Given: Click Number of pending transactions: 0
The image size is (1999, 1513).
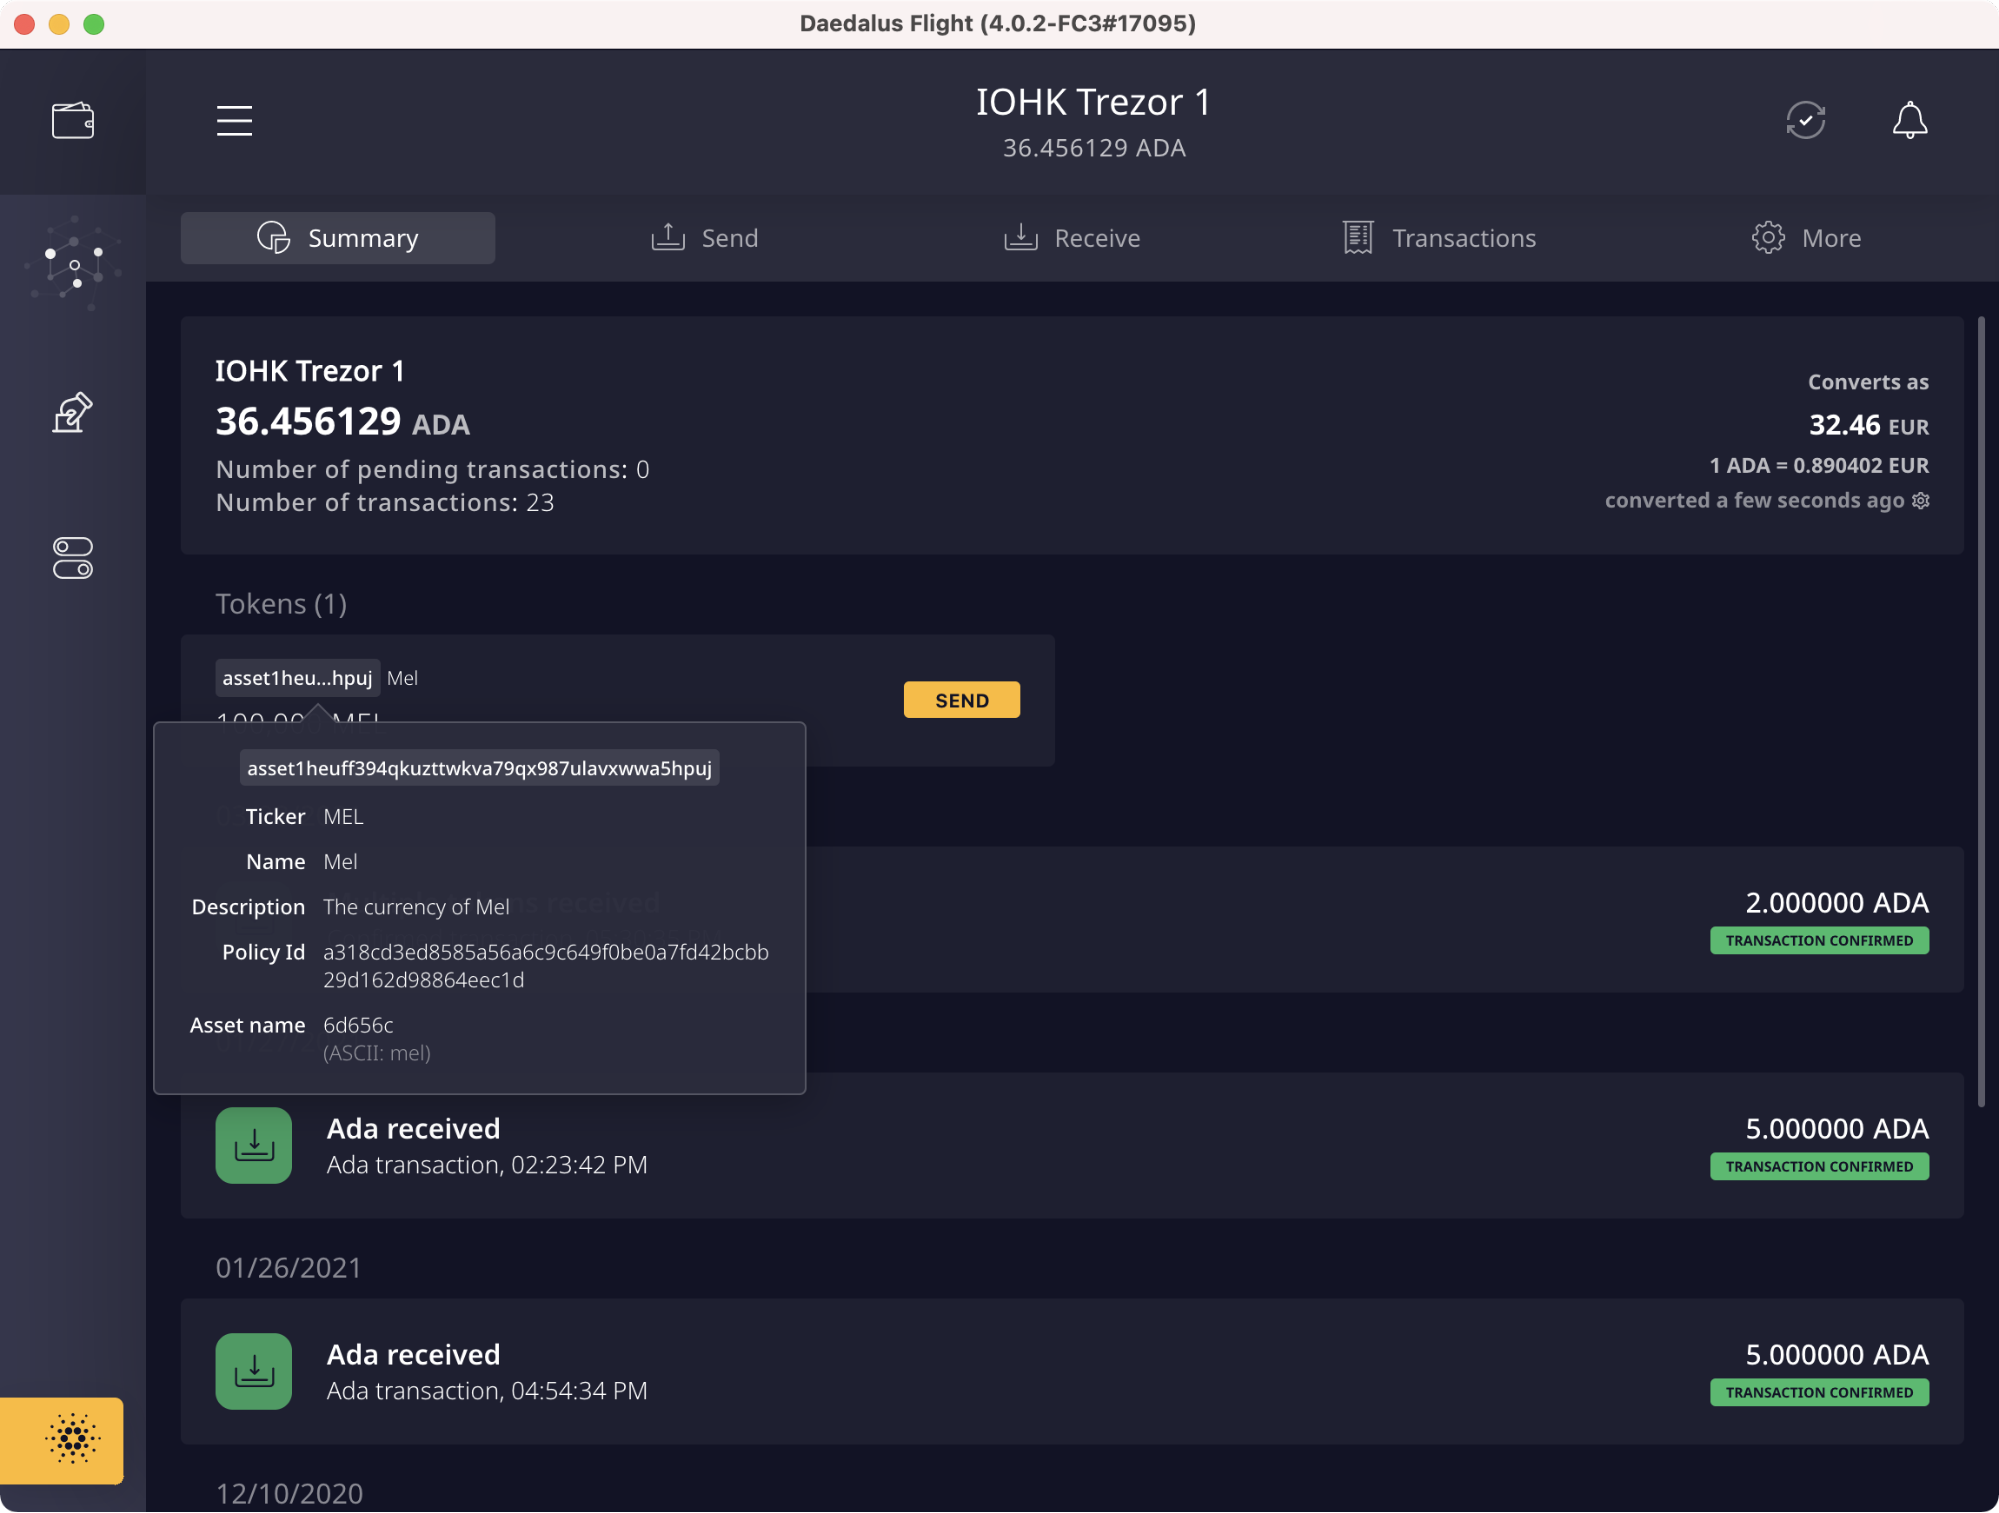Looking at the screenshot, I should (433, 470).
